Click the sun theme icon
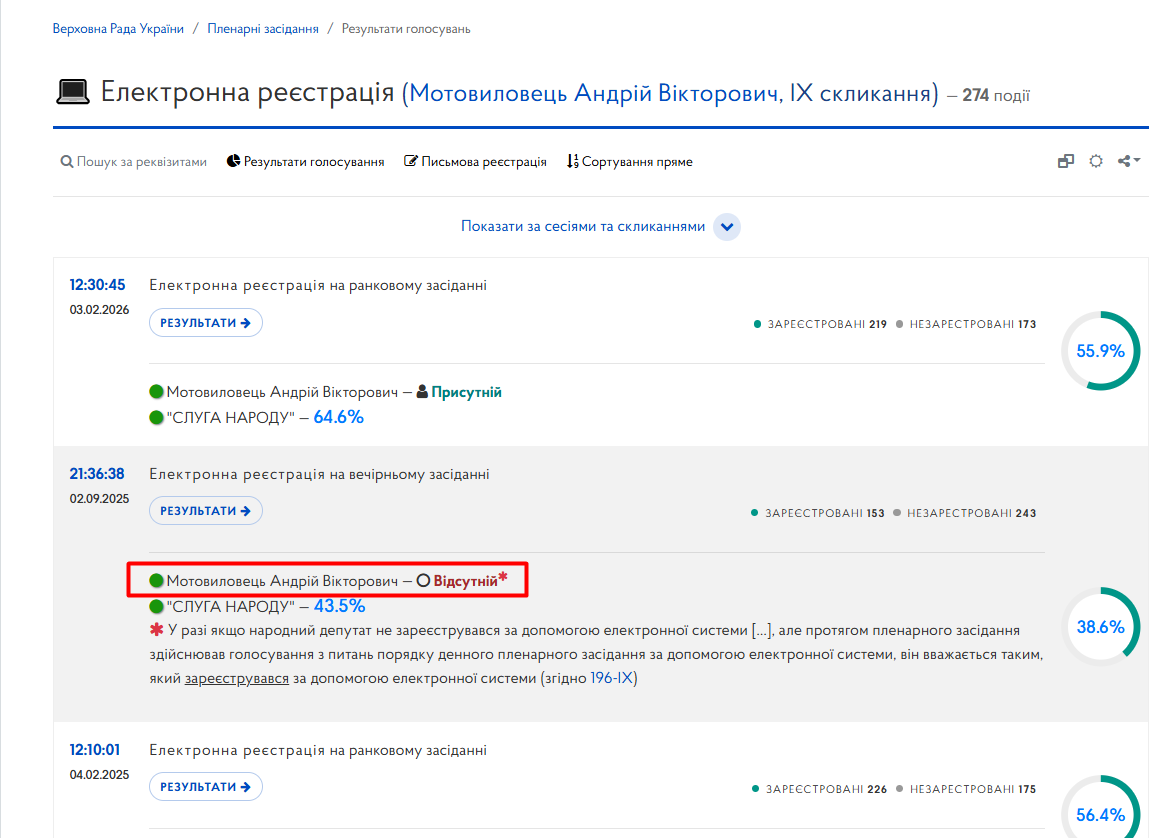1162x838 pixels. [x=1096, y=161]
